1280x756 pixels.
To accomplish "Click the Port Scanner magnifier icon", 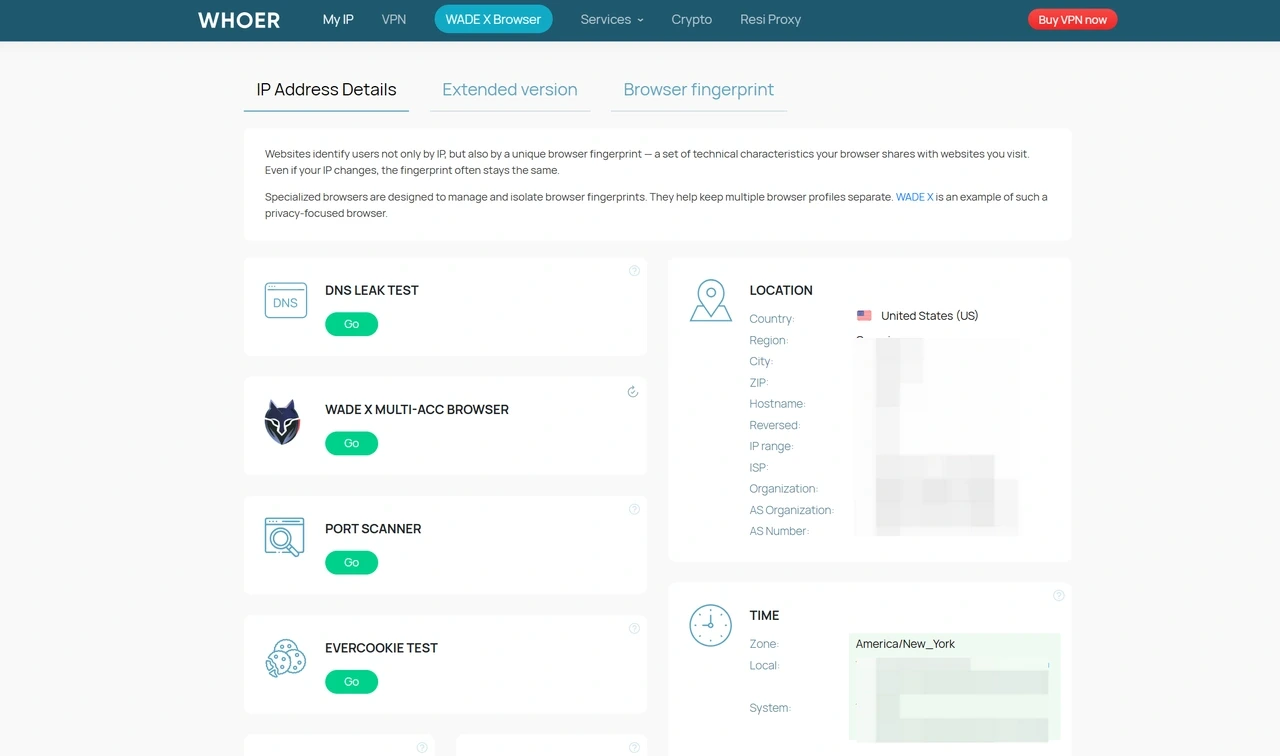I will tap(285, 537).
